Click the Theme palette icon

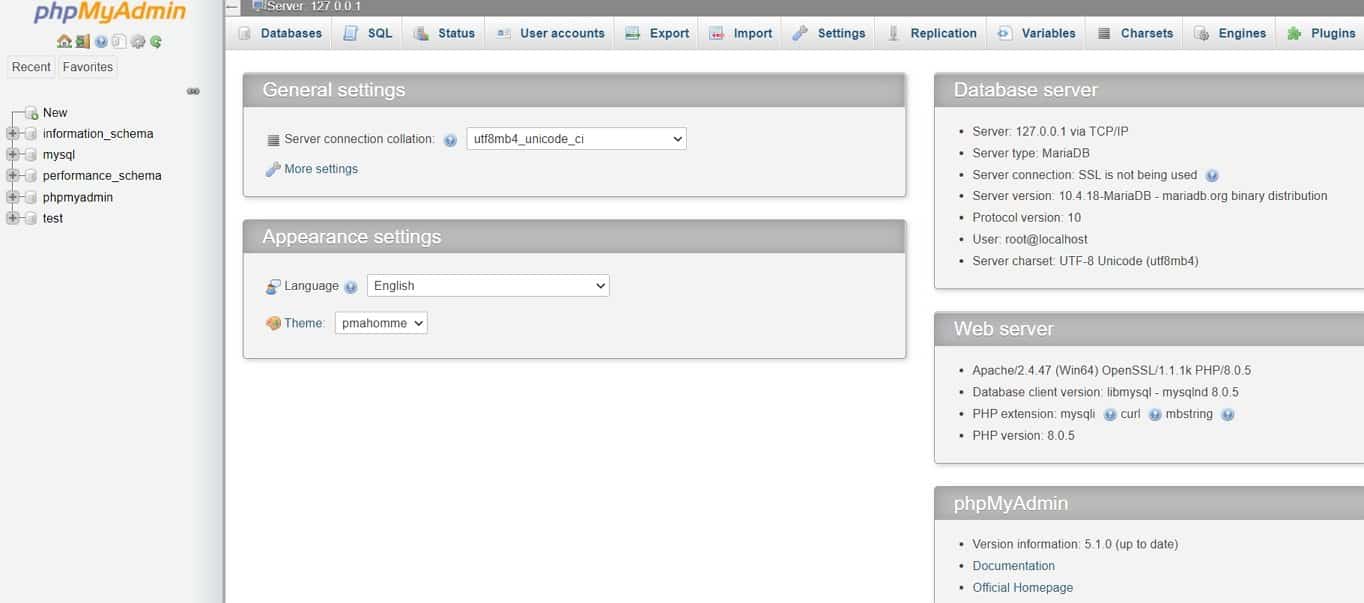pos(273,323)
